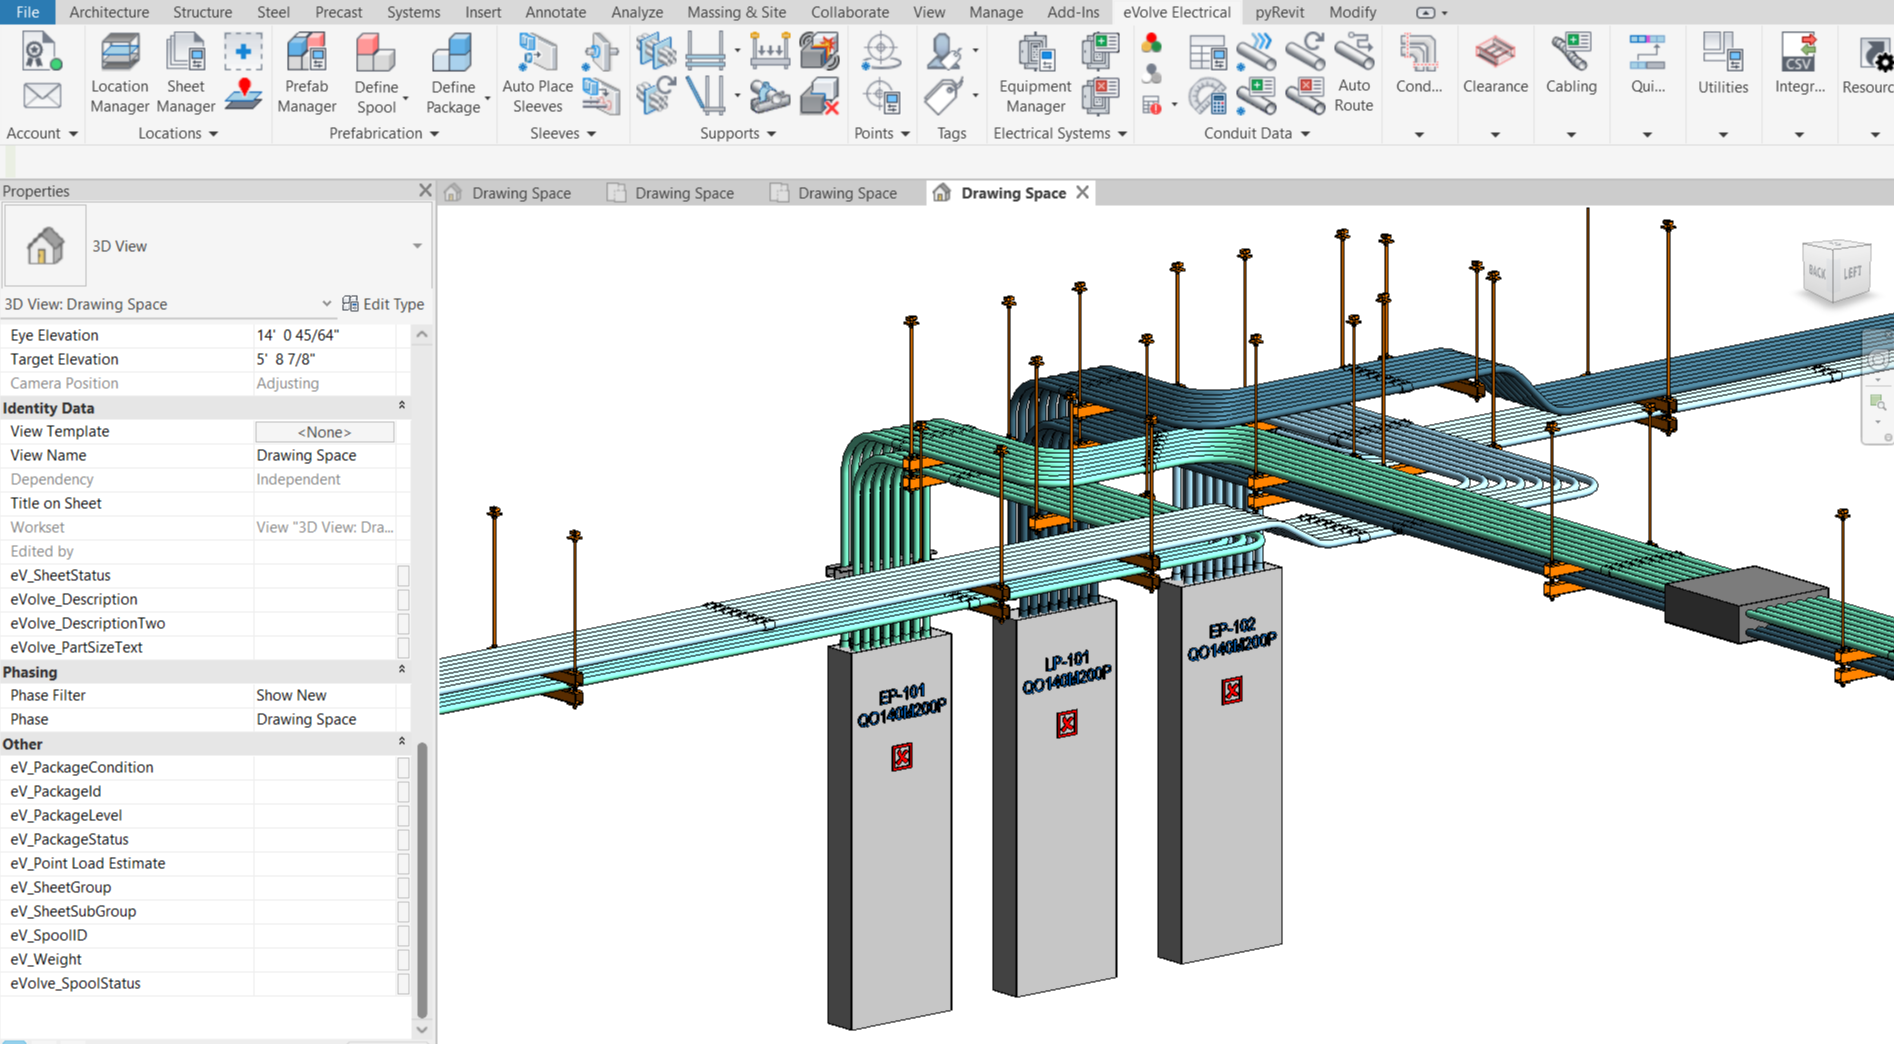Toggle the eVolve_Description checkbox
Screen dimensions: 1895x1045
click(x=403, y=599)
